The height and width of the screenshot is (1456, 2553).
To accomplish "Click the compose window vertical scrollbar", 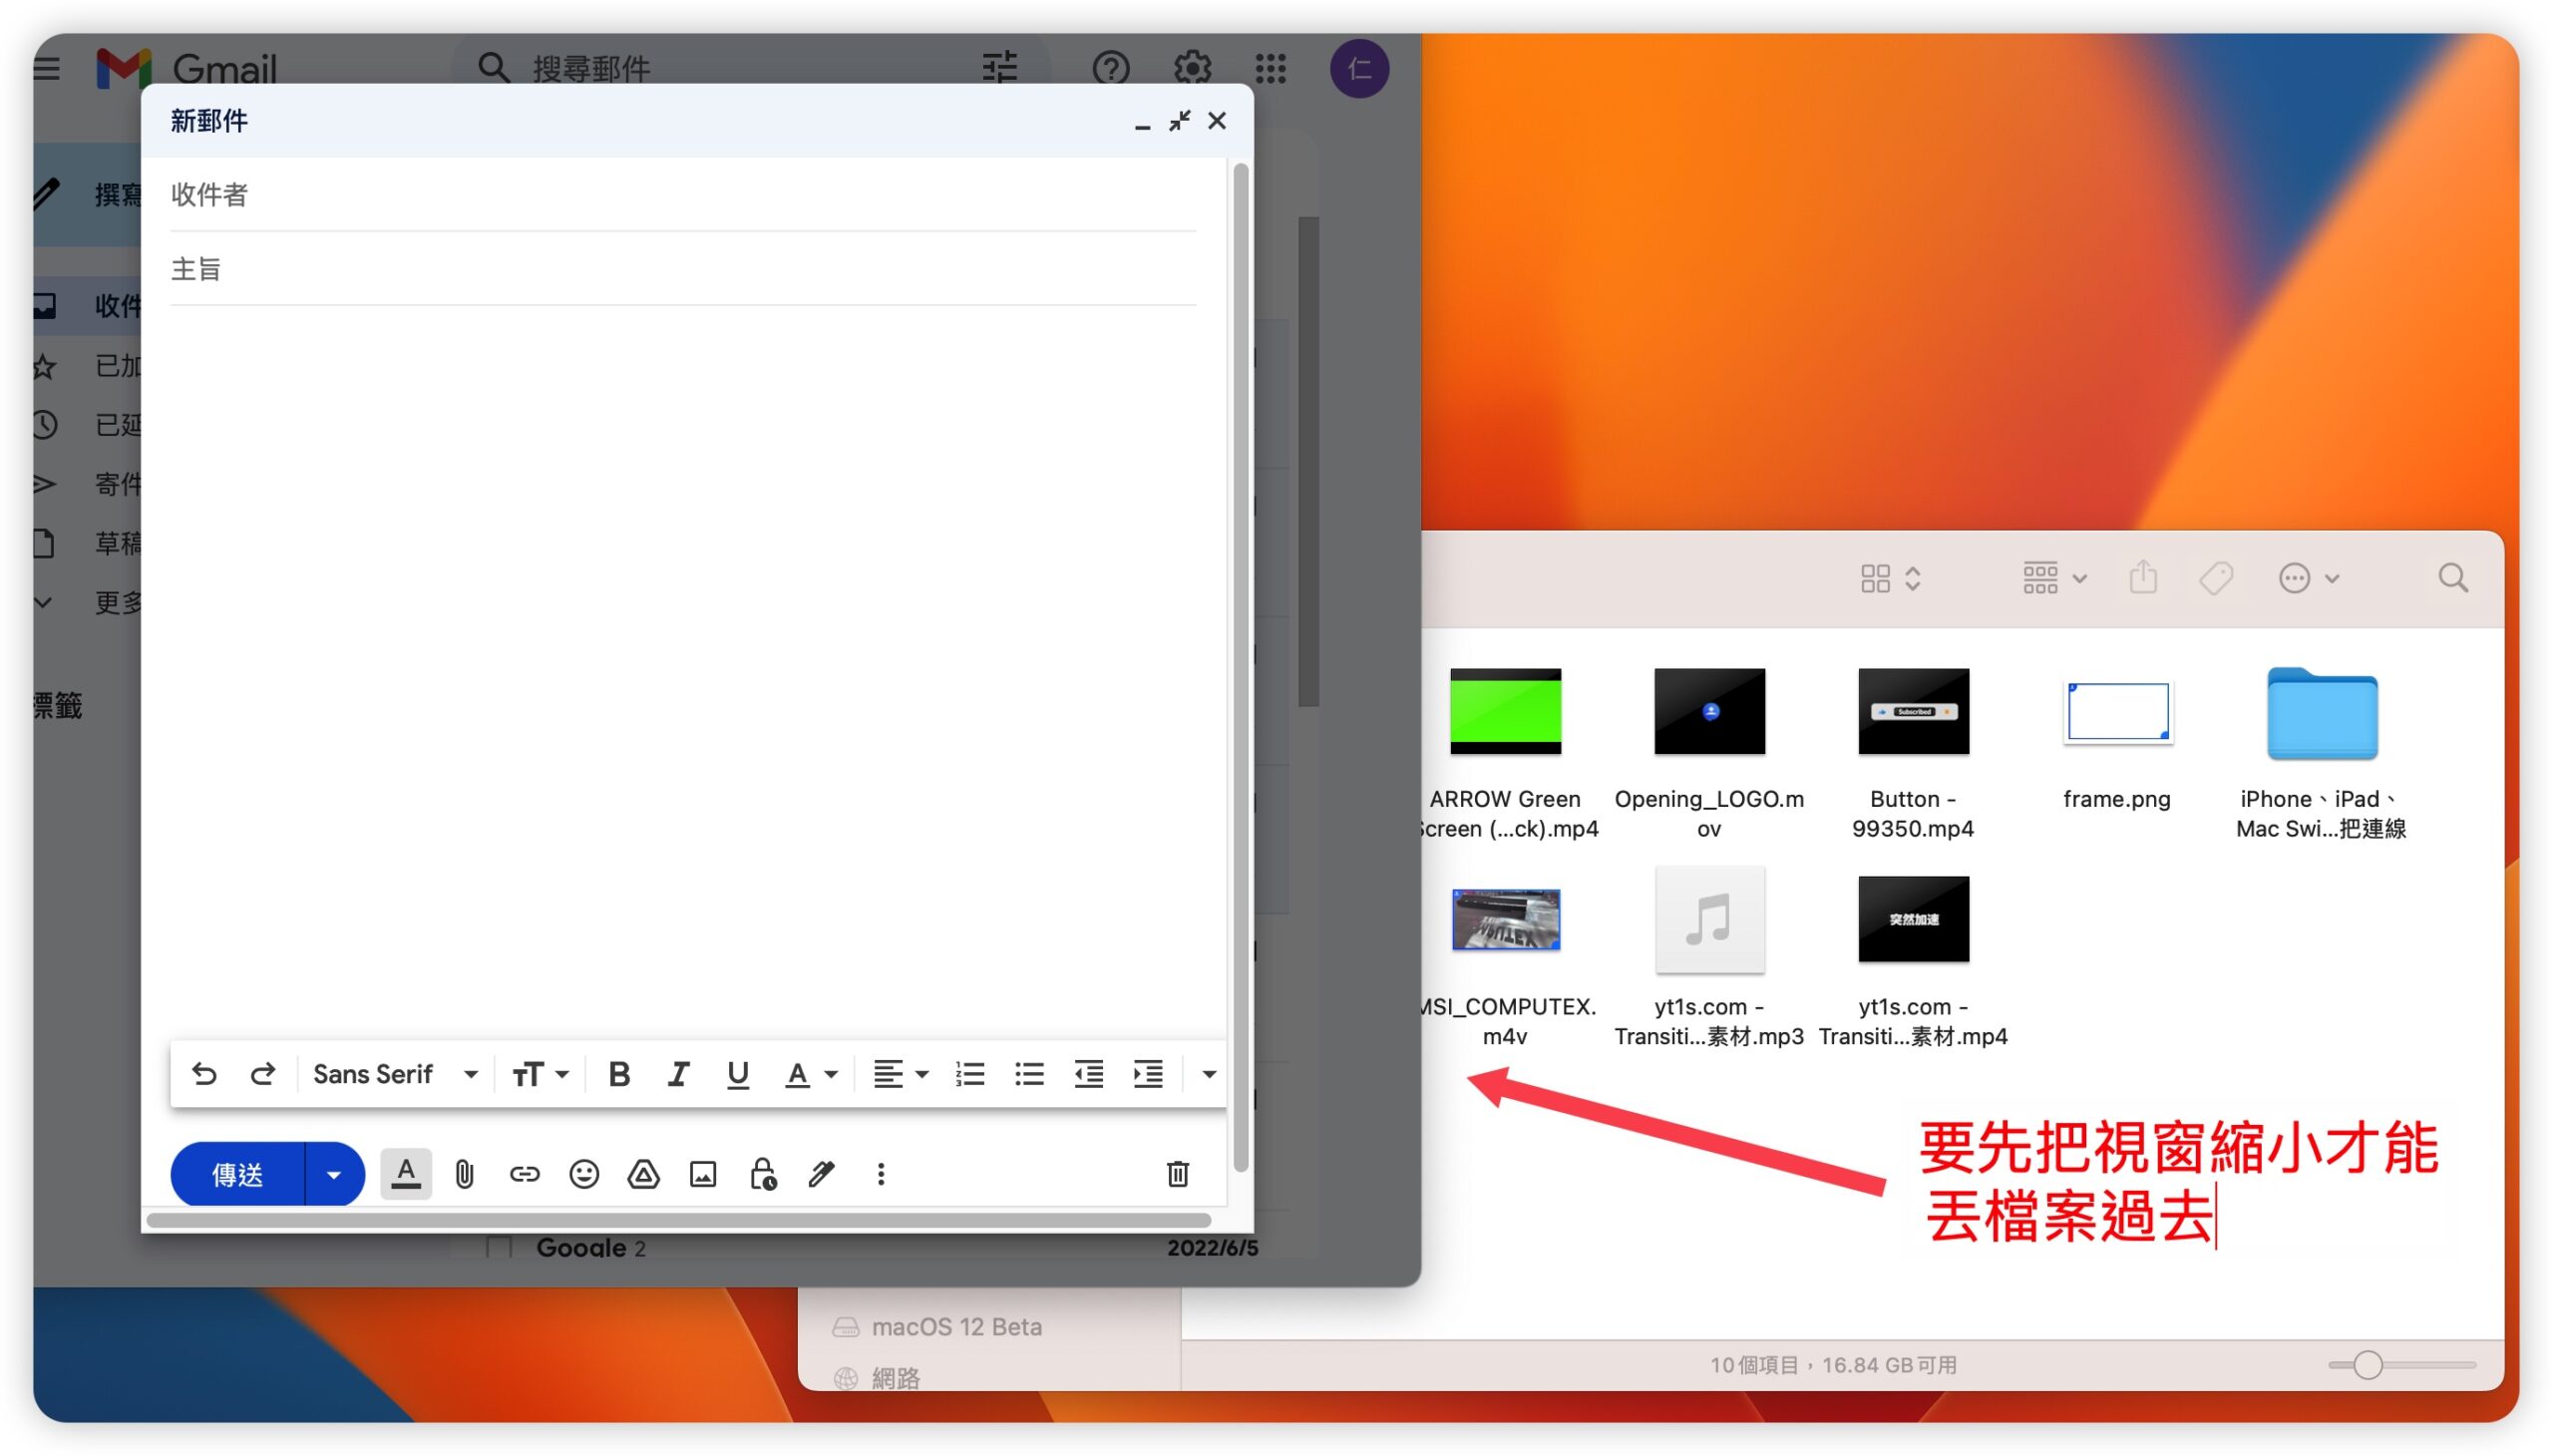I will tap(1241, 665).
